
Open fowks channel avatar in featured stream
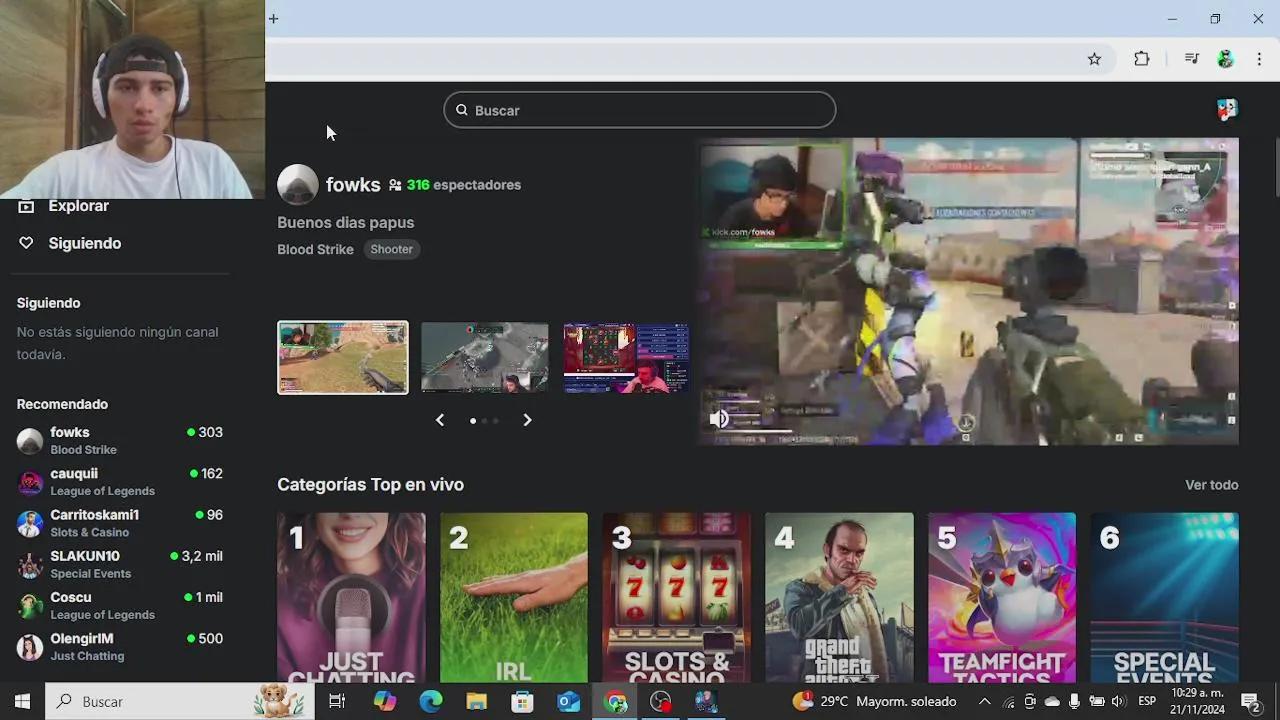point(297,185)
